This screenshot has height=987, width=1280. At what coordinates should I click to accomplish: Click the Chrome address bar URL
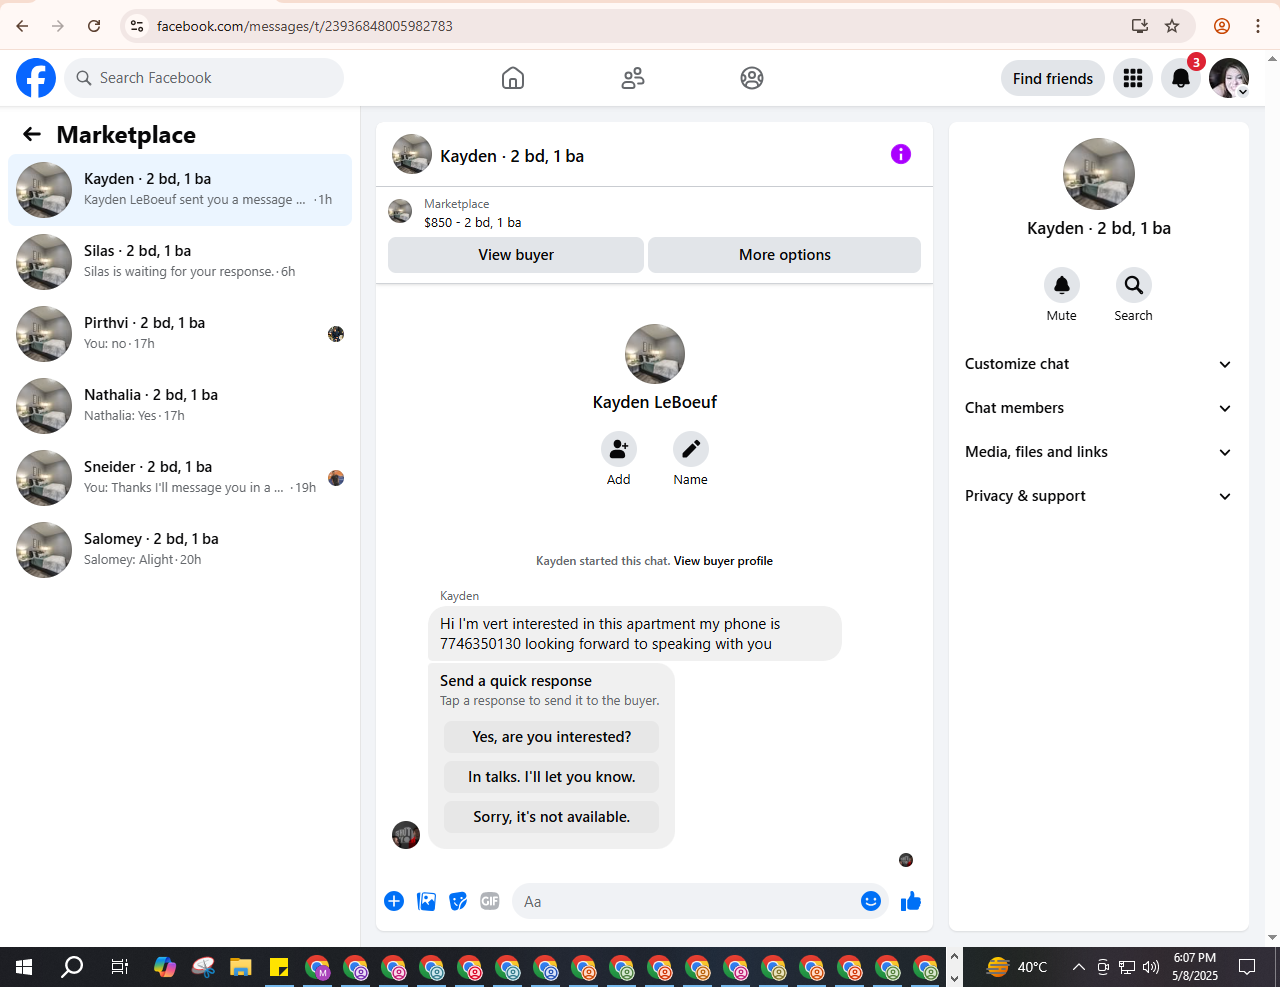(305, 26)
